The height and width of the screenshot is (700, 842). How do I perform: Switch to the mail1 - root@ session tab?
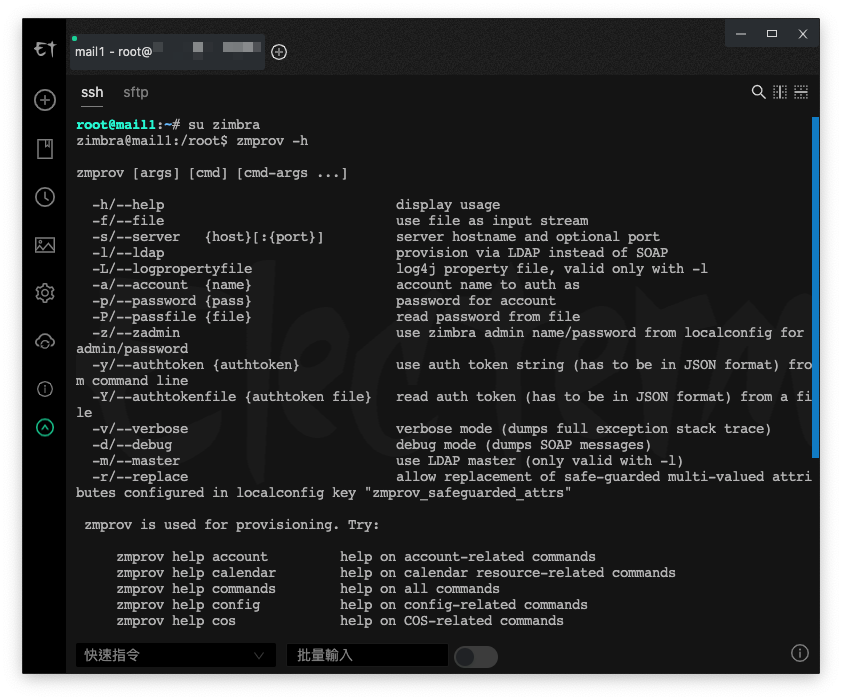(168, 52)
